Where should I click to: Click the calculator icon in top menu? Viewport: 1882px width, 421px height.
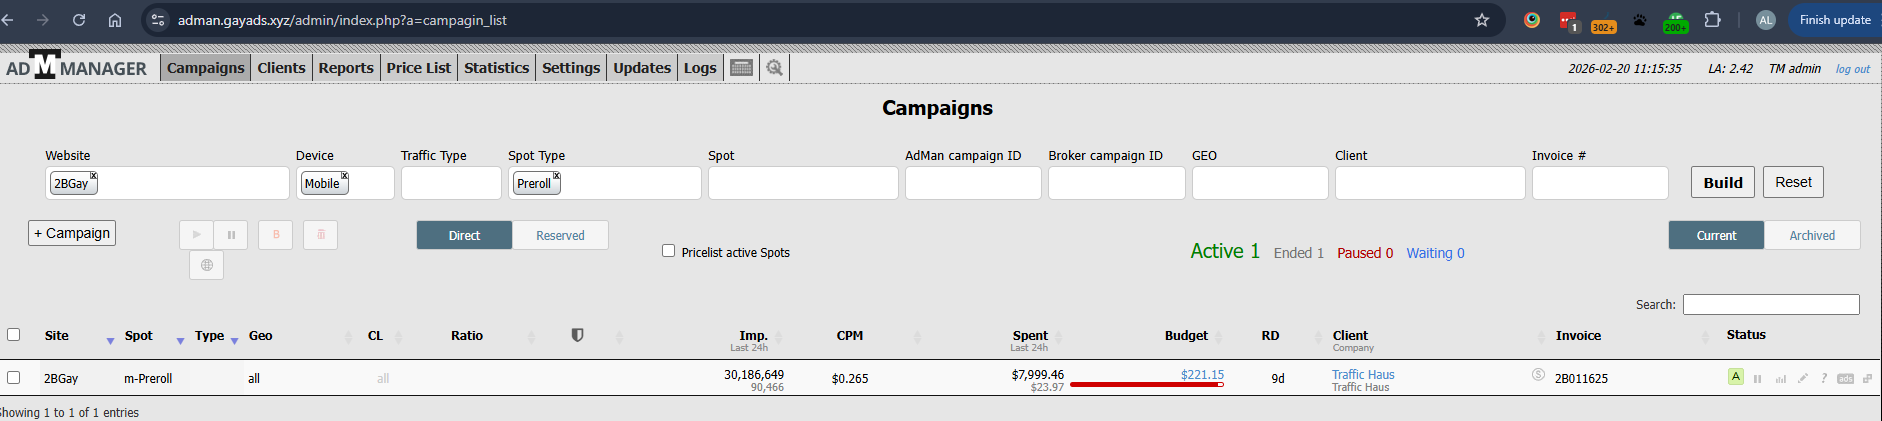coord(741,68)
